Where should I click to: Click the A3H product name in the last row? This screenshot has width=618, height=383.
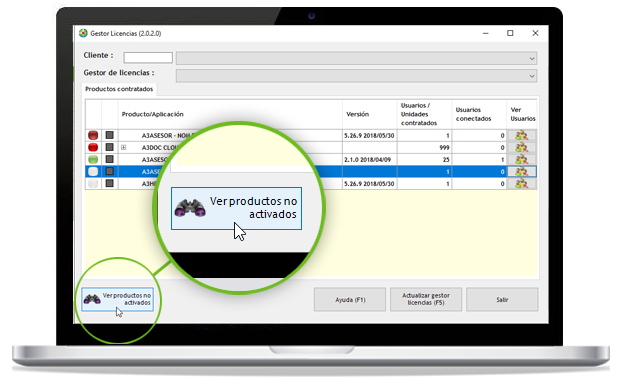149,184
